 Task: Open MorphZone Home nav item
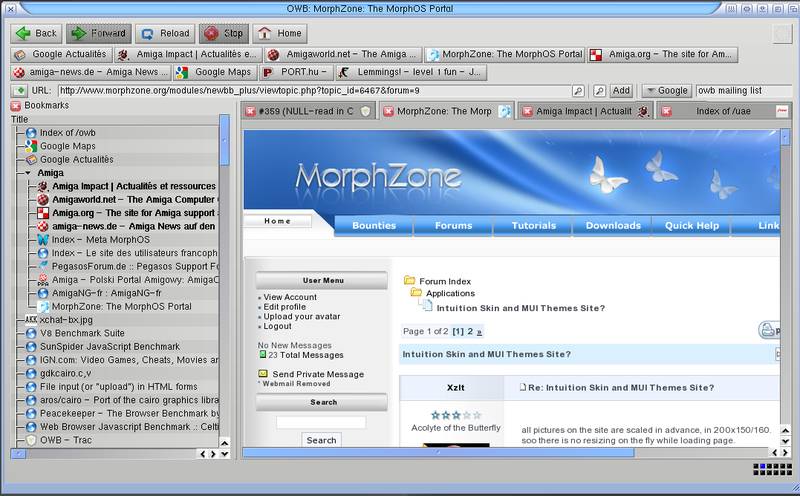click(278, 221)
